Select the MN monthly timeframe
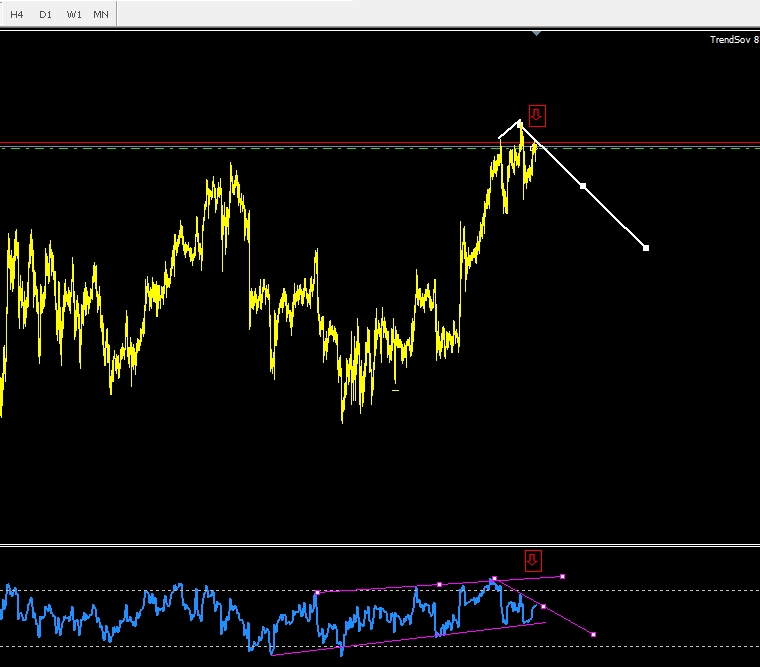Viewport: 760px width, 667px height. [101, 15]
